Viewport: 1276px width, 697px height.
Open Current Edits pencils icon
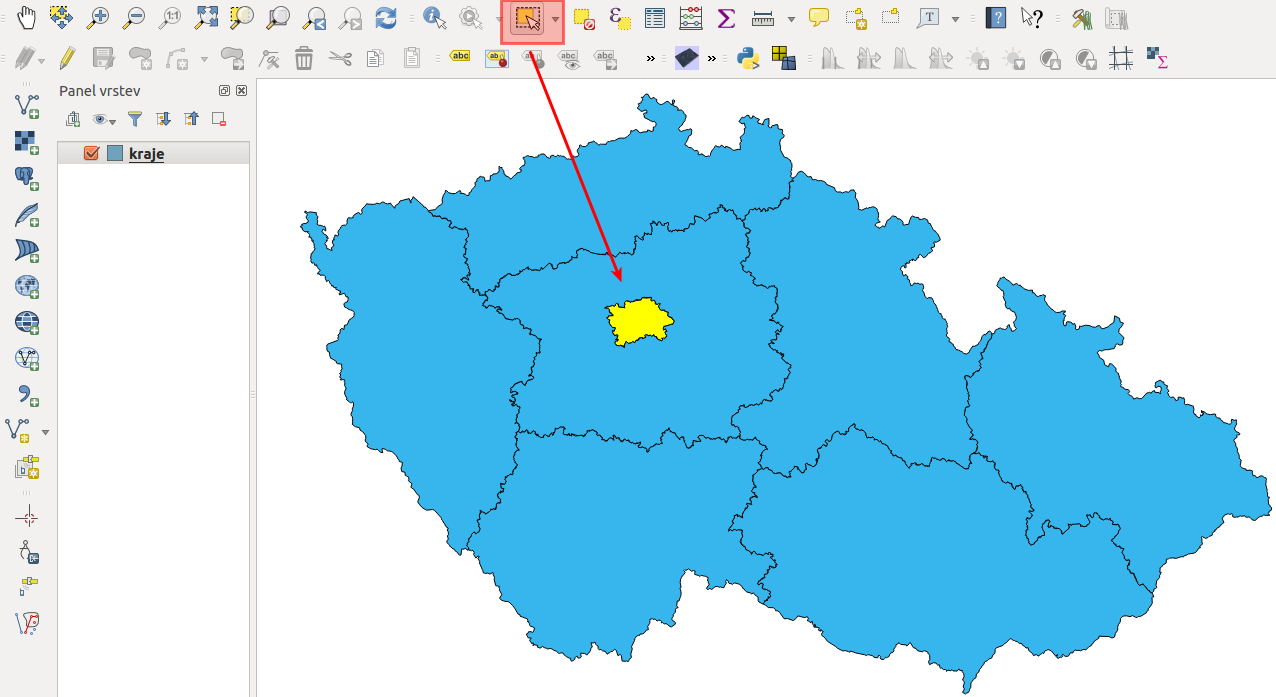[27, 58]
